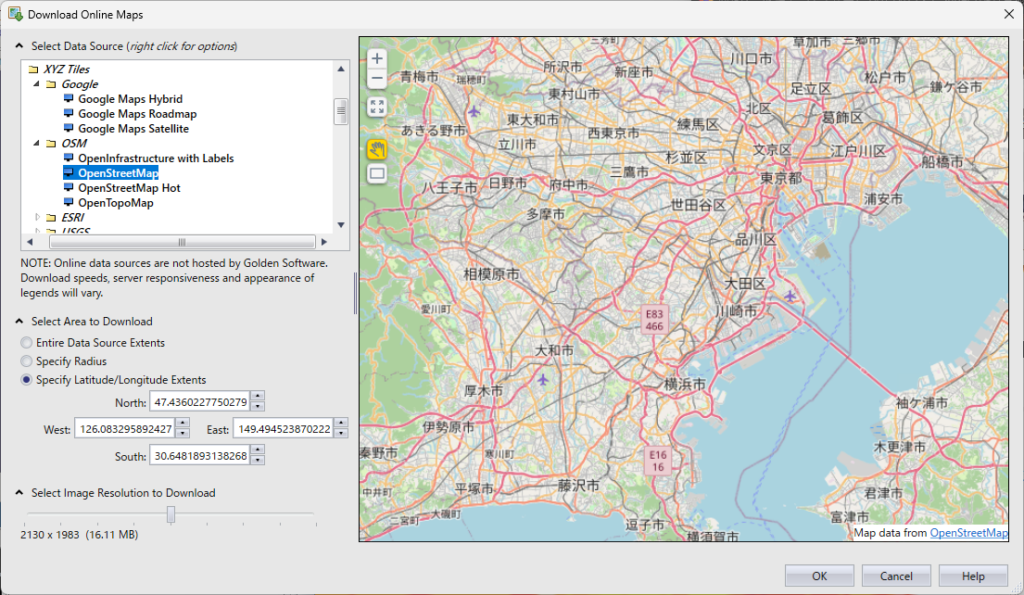Select Specify Latitude/Longitude Extents option

[x=26, y=380]
